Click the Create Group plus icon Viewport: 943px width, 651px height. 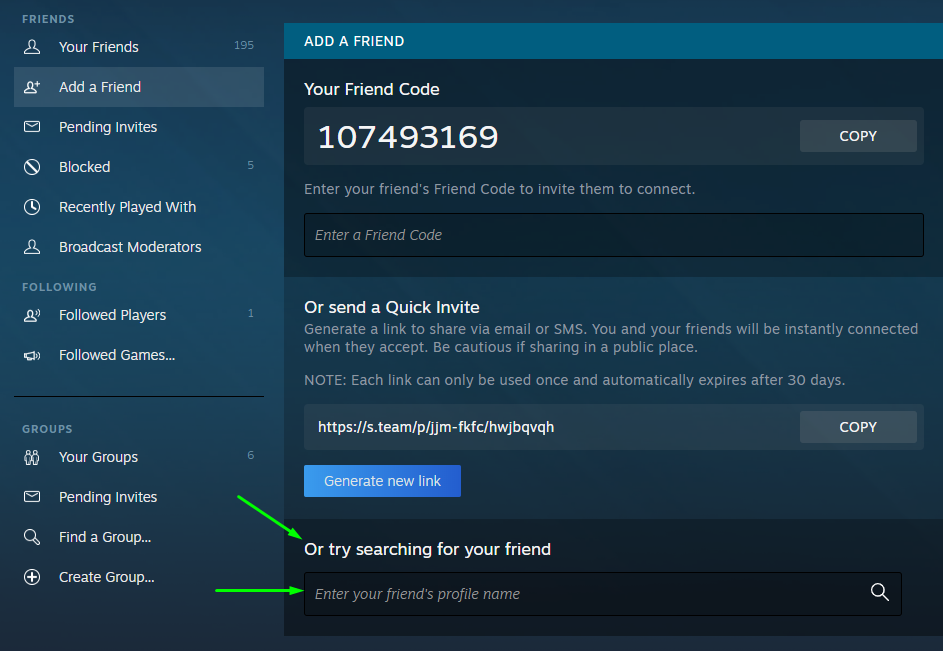click(32, 577)
